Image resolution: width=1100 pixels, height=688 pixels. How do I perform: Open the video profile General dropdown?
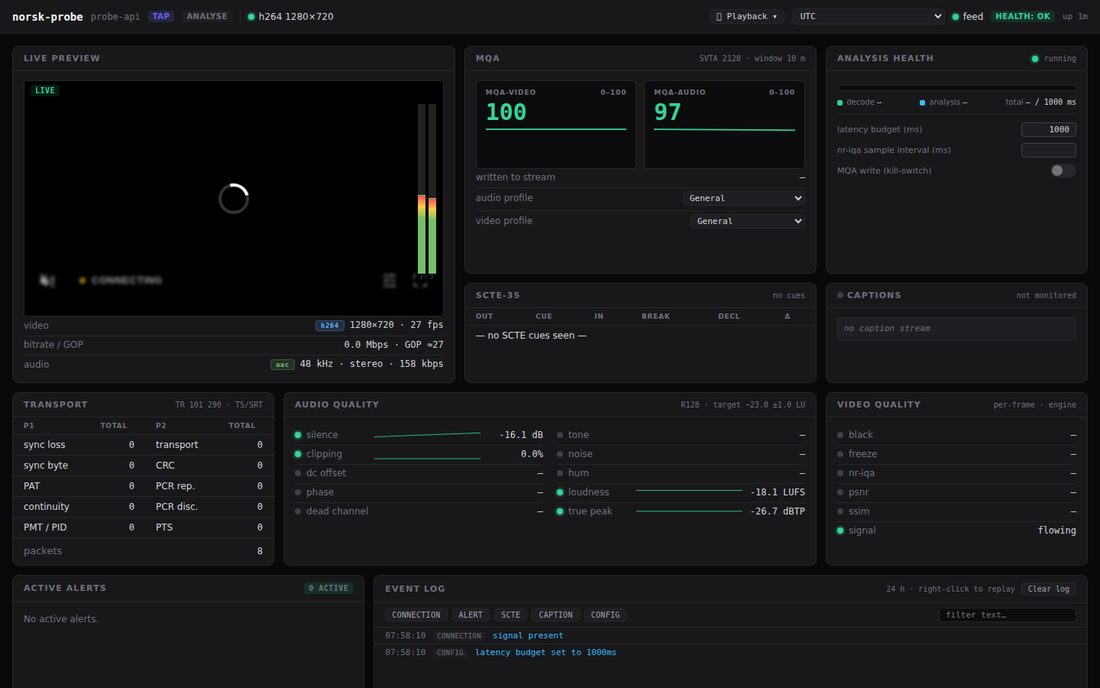click(x=747, y=221)
